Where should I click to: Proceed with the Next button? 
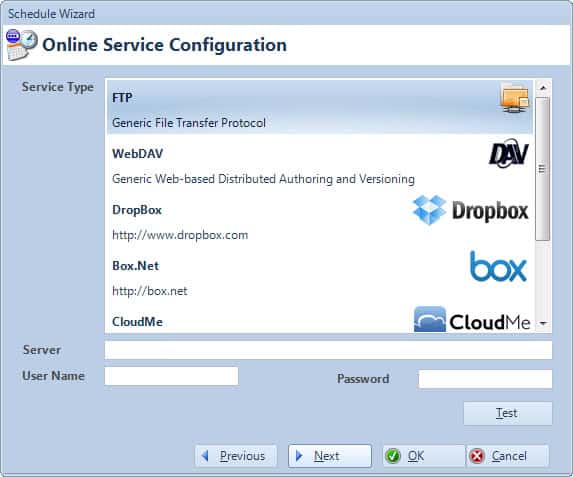pyautogui.click(x=330, y=456)
